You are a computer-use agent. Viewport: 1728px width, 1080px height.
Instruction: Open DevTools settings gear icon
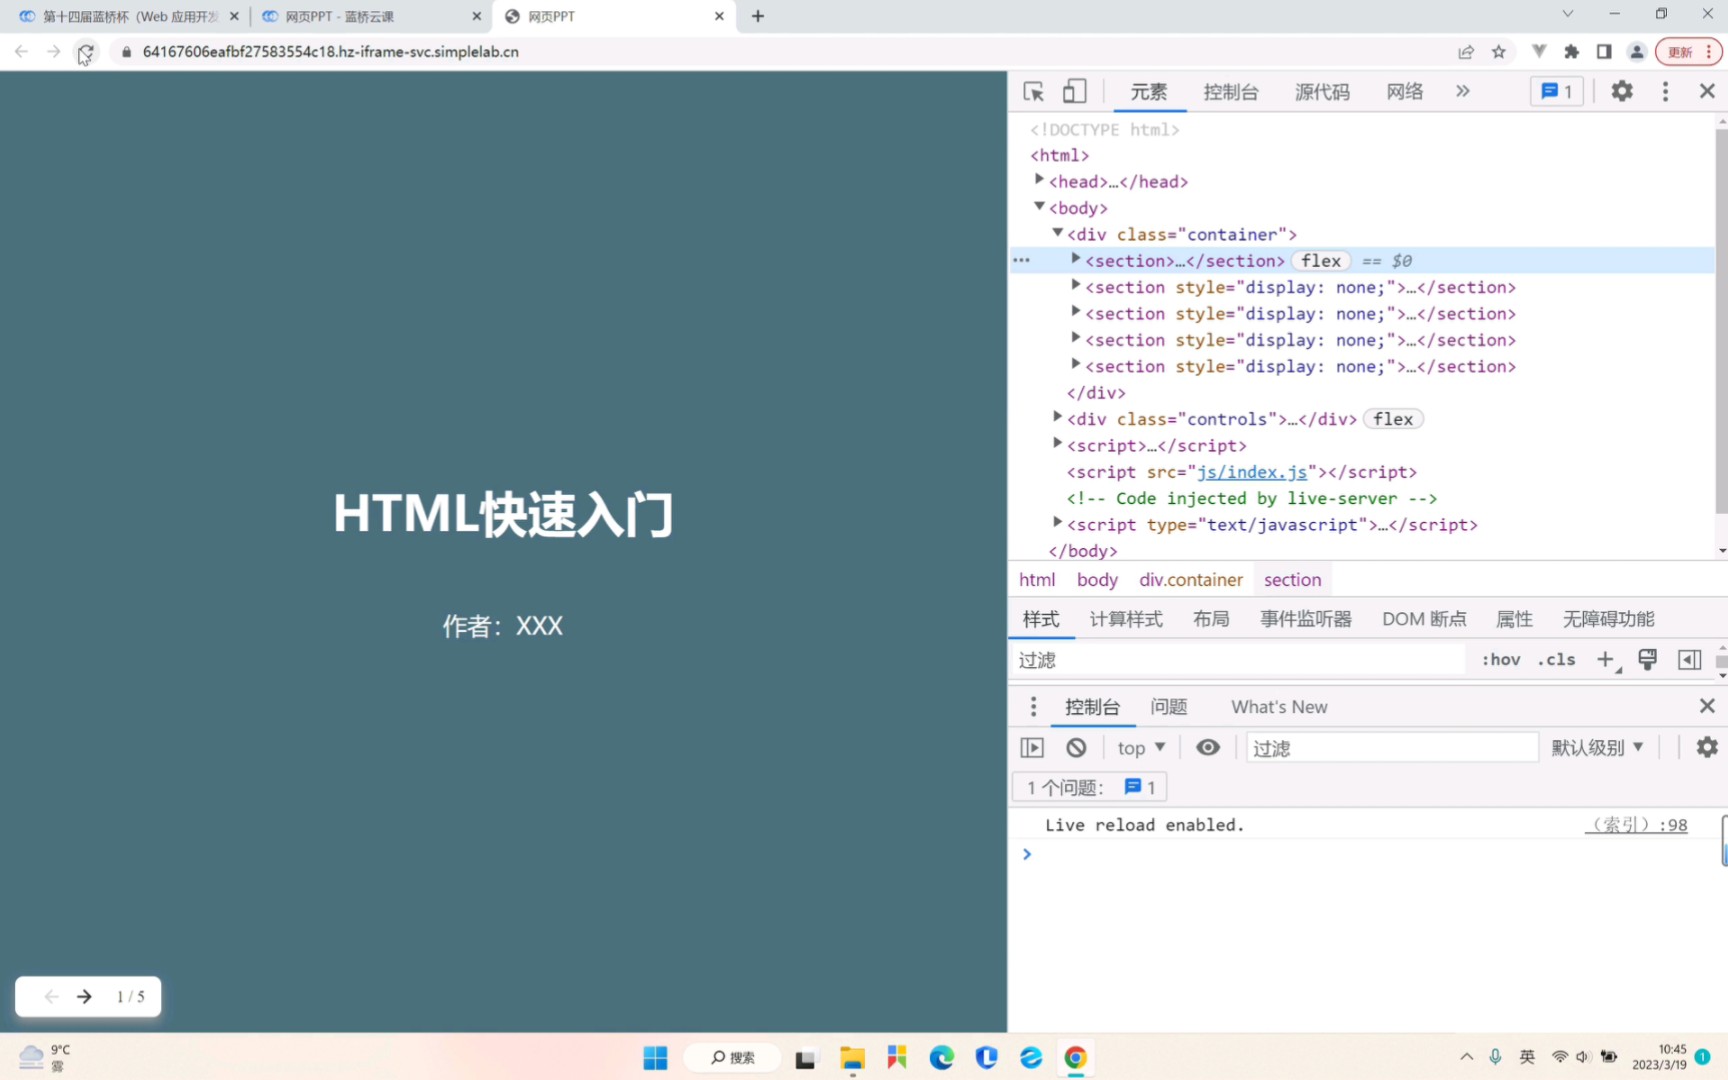point(1622,91)
